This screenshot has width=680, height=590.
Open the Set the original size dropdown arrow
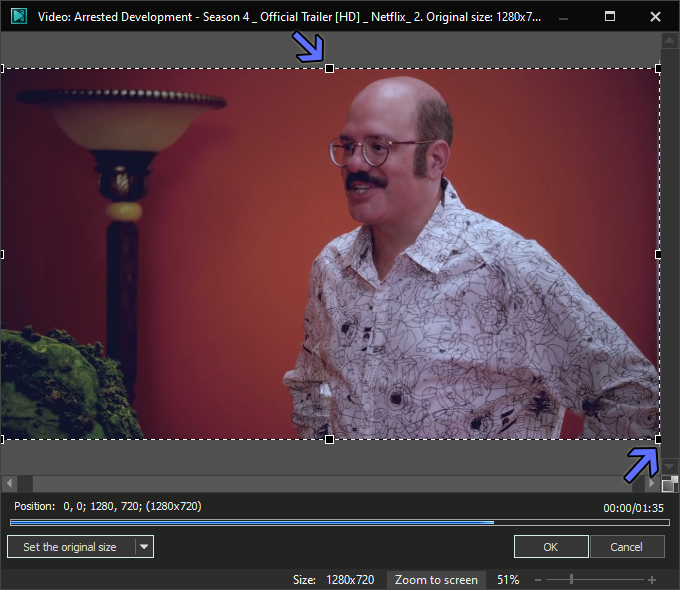pyautogui.click(x=144, y=547)
